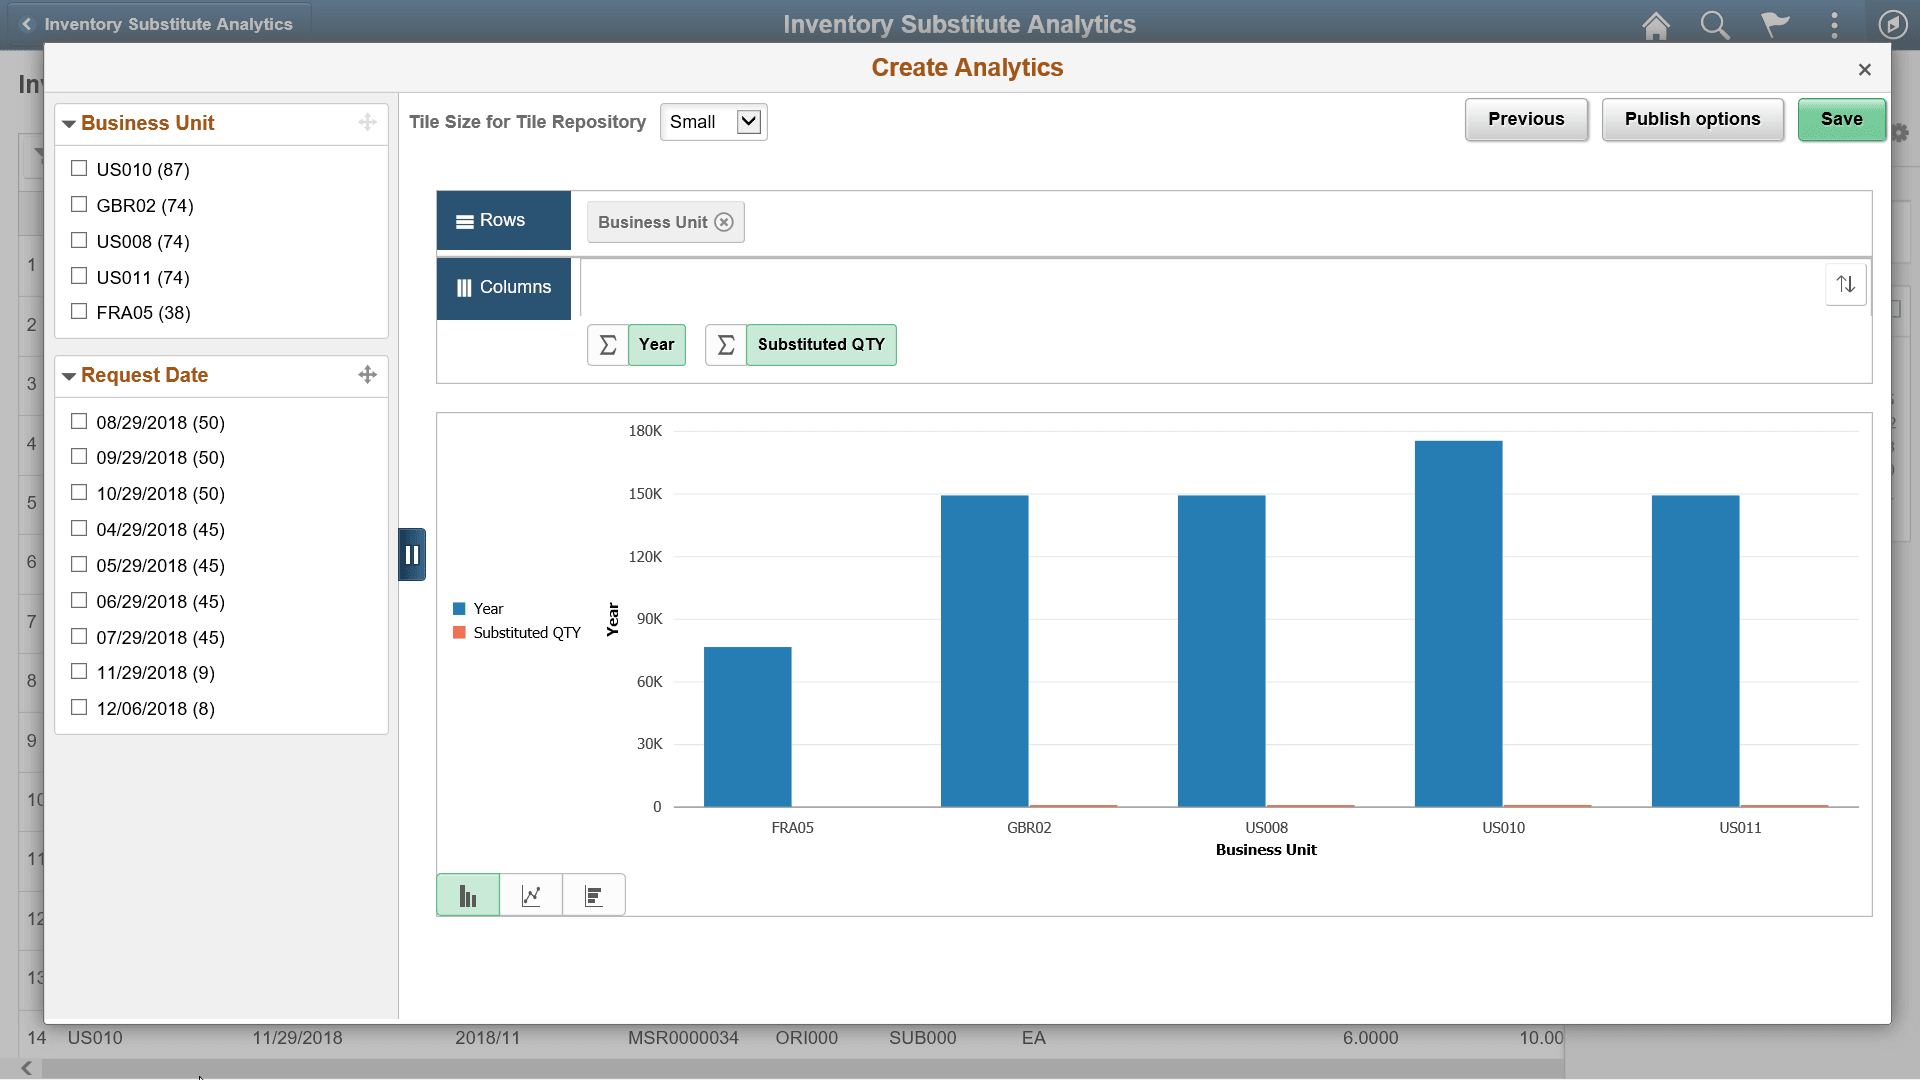Select the Columns tab
The image size is (1920, 1080).
[503, 288]
